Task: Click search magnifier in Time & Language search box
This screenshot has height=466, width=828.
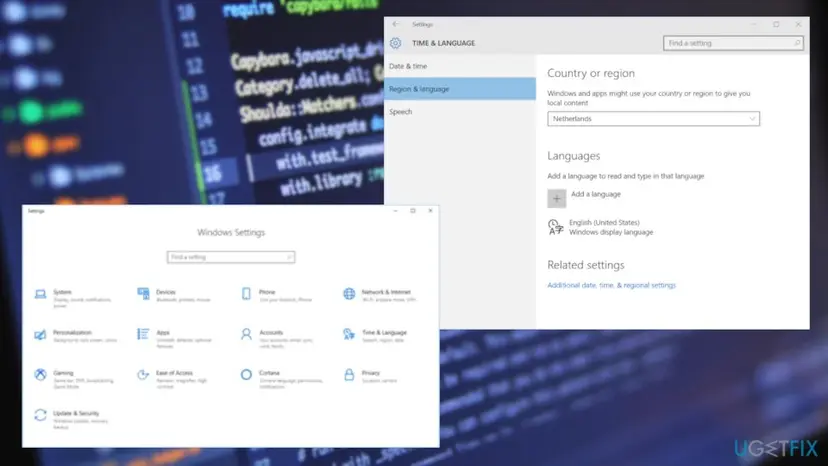Action: 797,43
